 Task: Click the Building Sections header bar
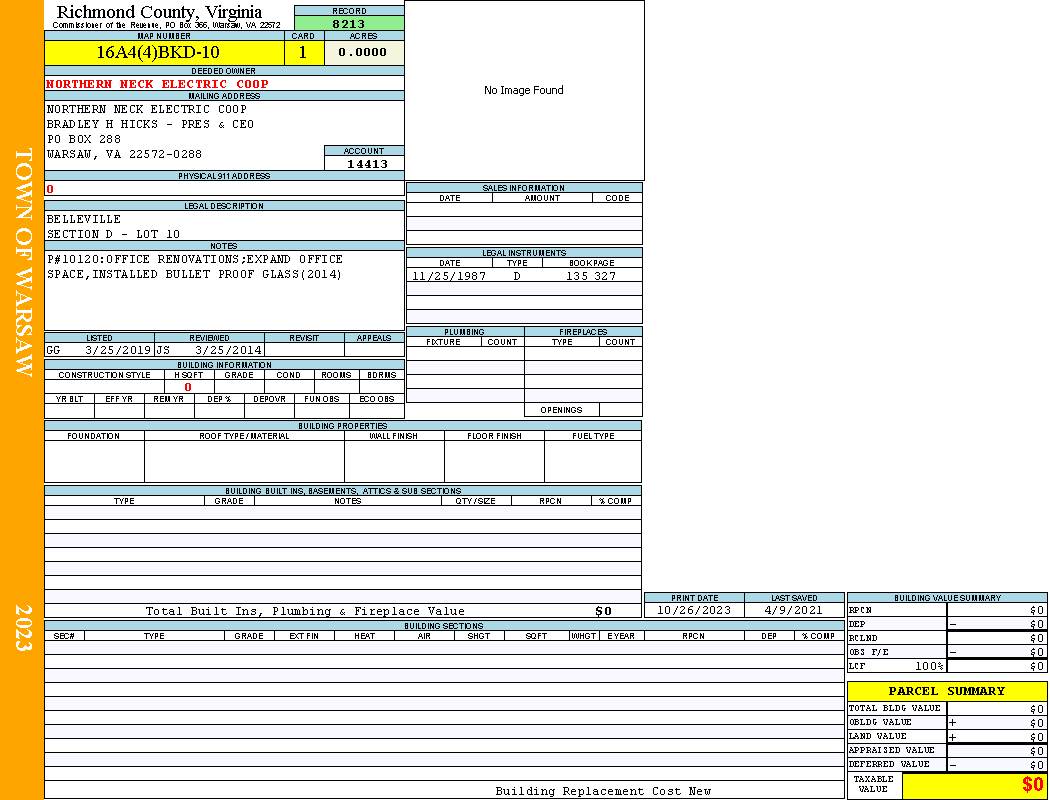click(443, 626)
